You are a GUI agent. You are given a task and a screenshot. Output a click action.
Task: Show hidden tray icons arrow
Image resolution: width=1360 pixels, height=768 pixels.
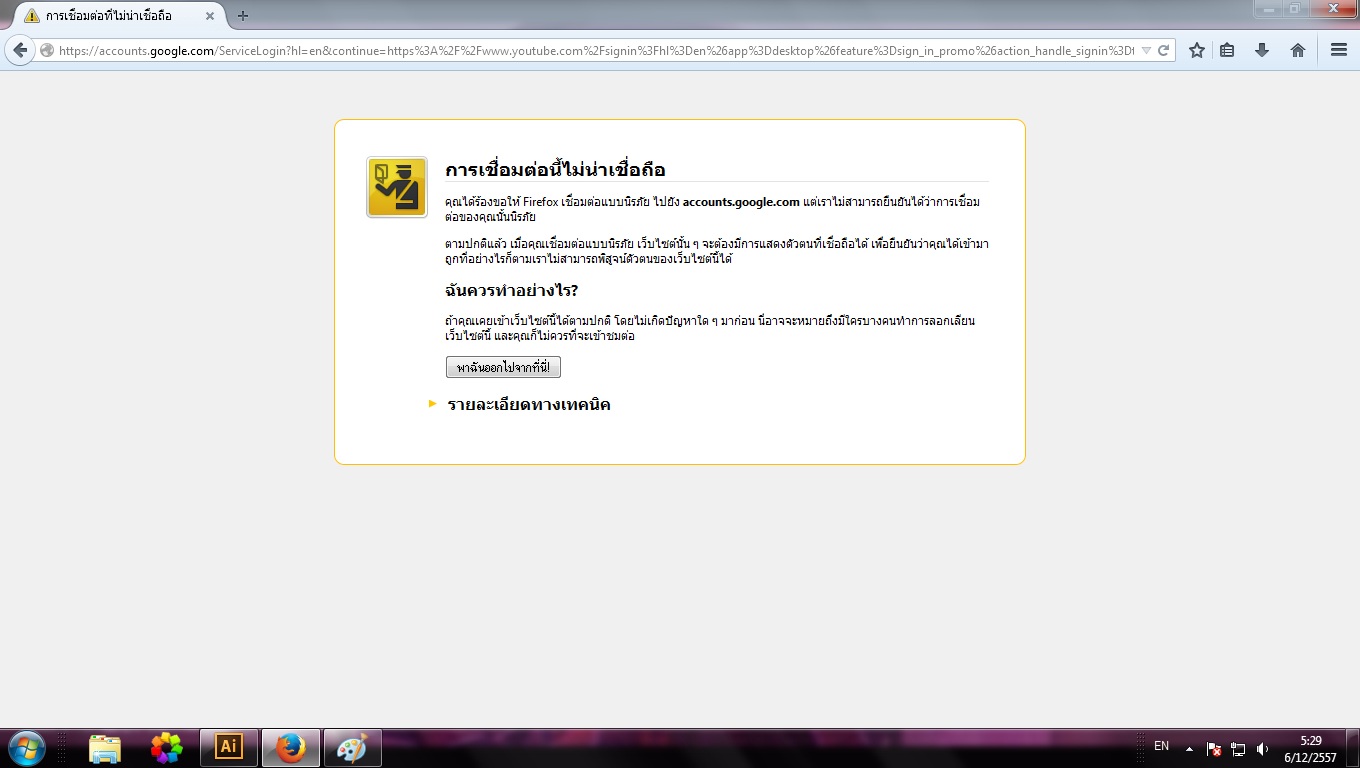click(1189, 748)
